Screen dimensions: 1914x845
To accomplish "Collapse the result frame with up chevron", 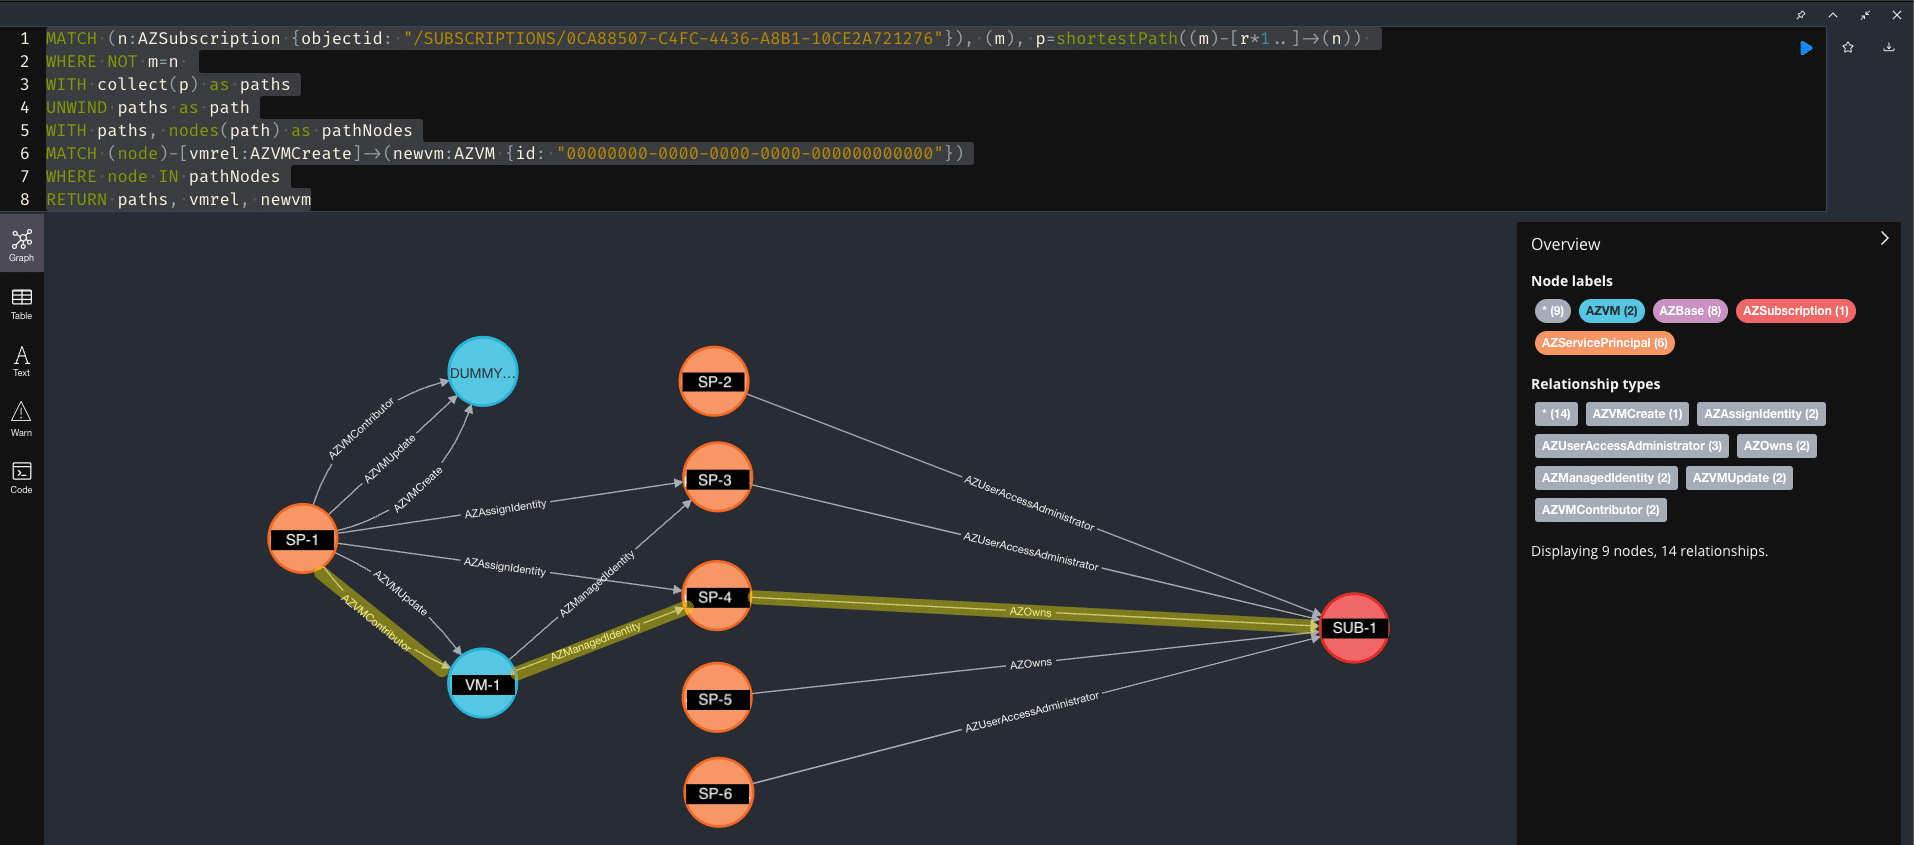I will [1833, 15].
